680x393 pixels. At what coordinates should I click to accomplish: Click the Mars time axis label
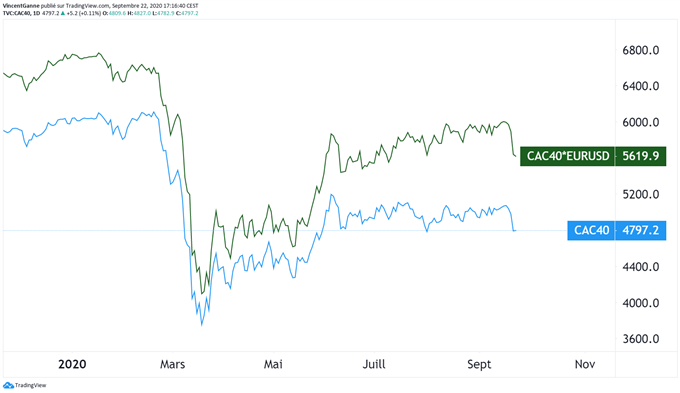coord(173,364)
